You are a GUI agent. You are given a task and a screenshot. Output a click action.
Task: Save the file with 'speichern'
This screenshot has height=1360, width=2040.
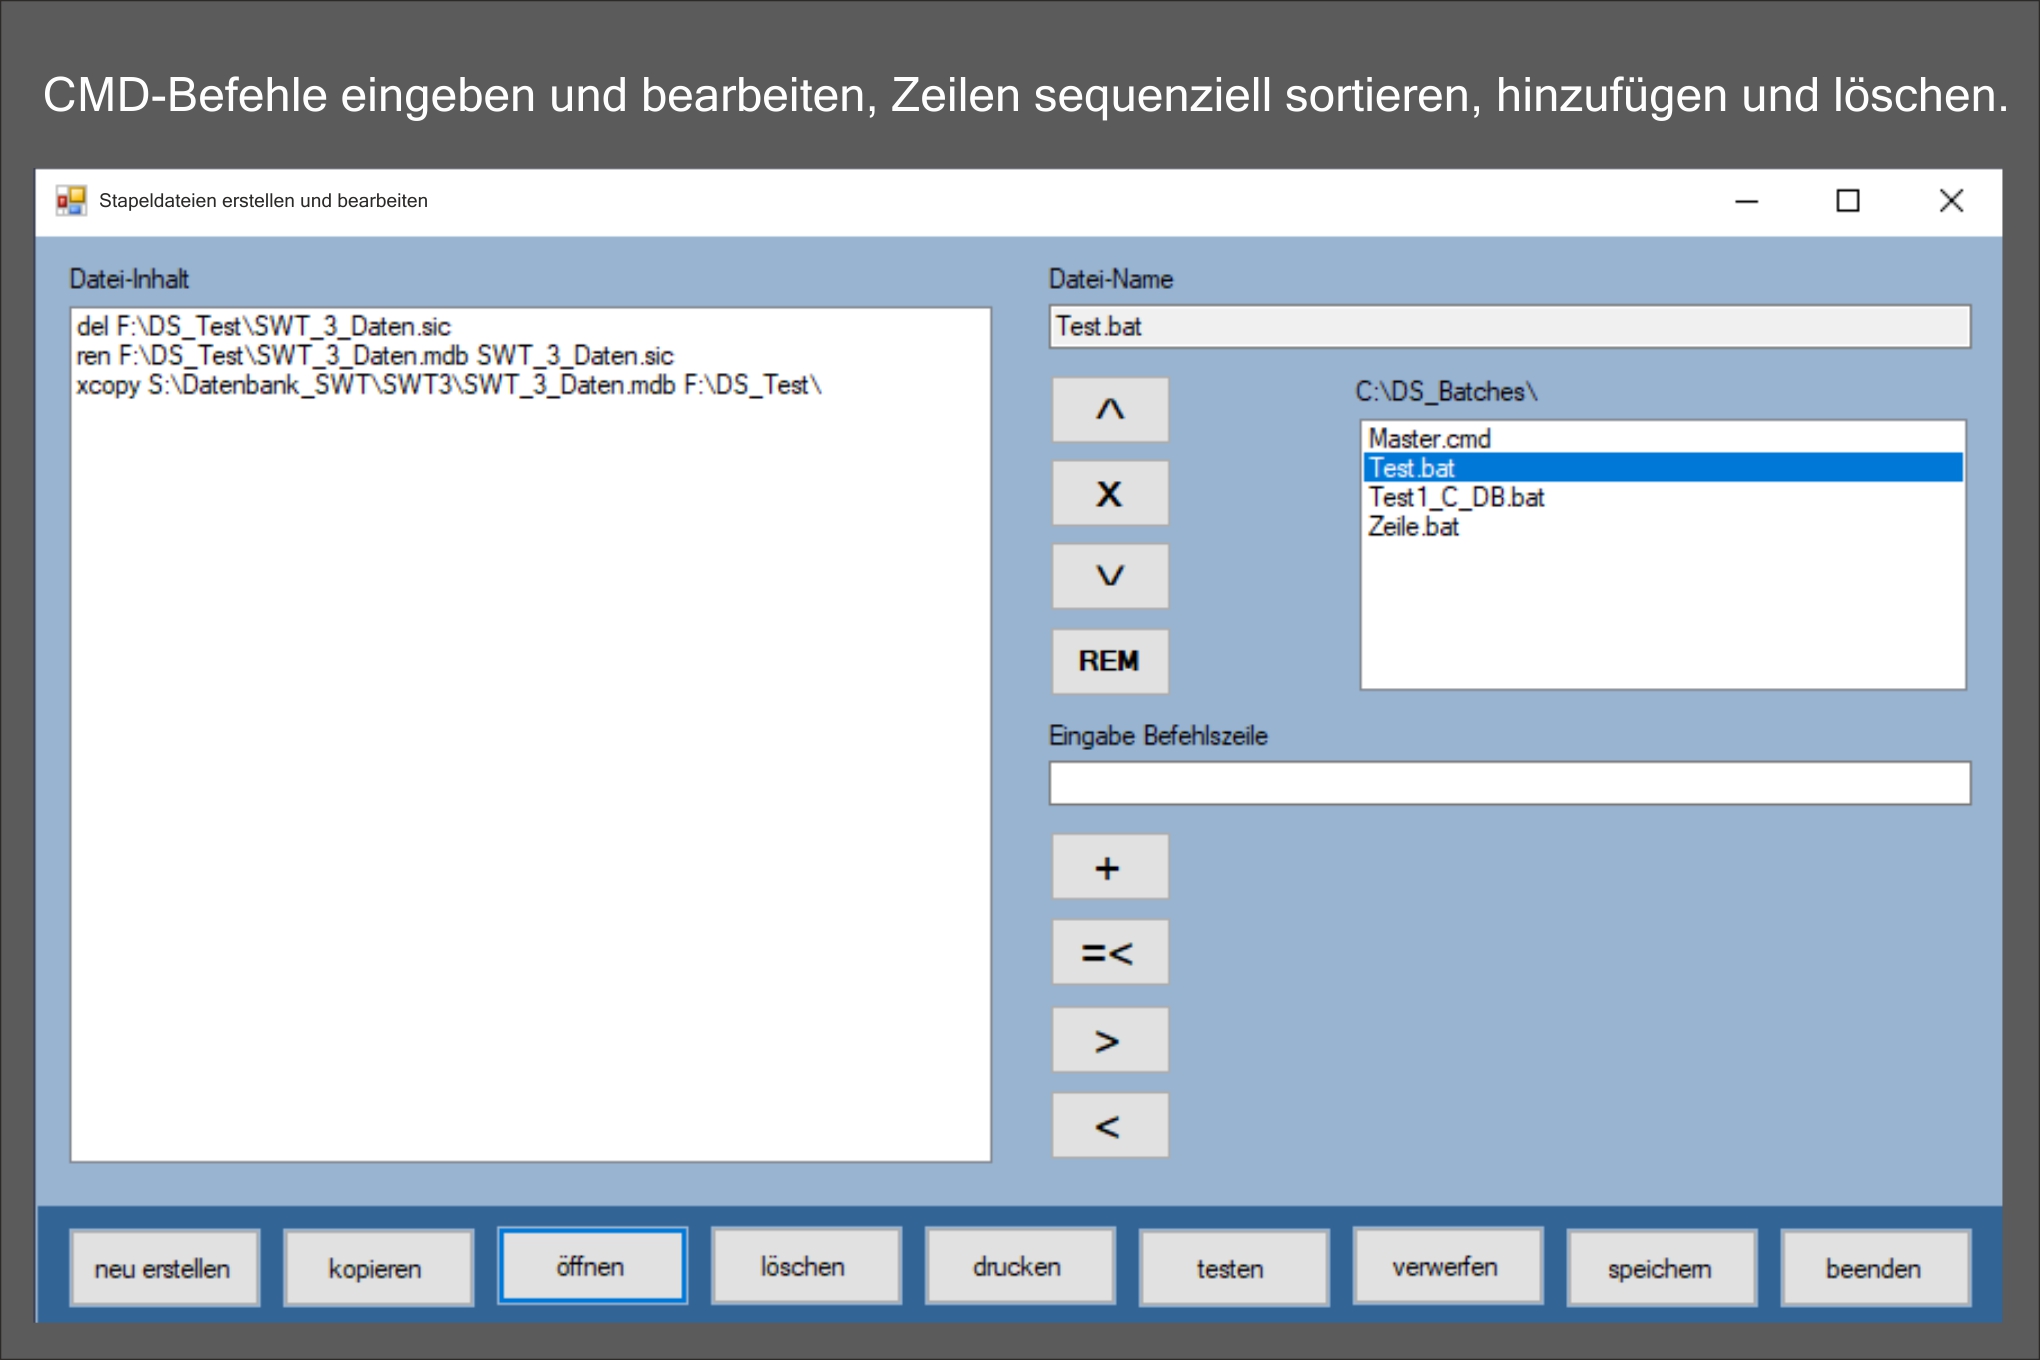pos(1661,1268)
